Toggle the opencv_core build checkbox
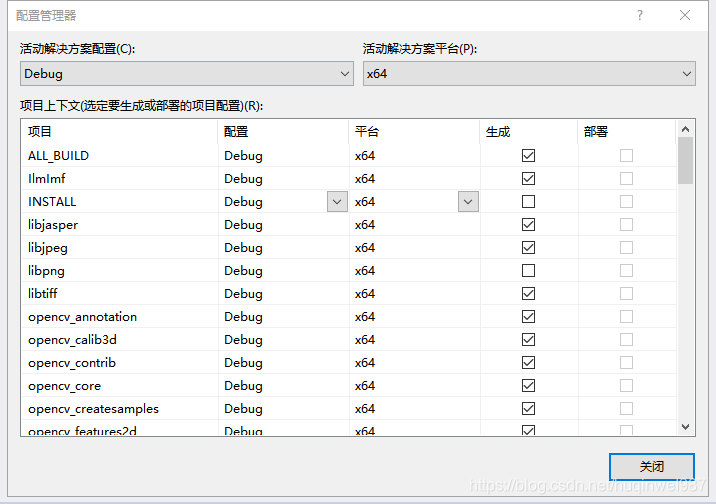Viewport: 716px width, 504px height. (x=528, y=386)
